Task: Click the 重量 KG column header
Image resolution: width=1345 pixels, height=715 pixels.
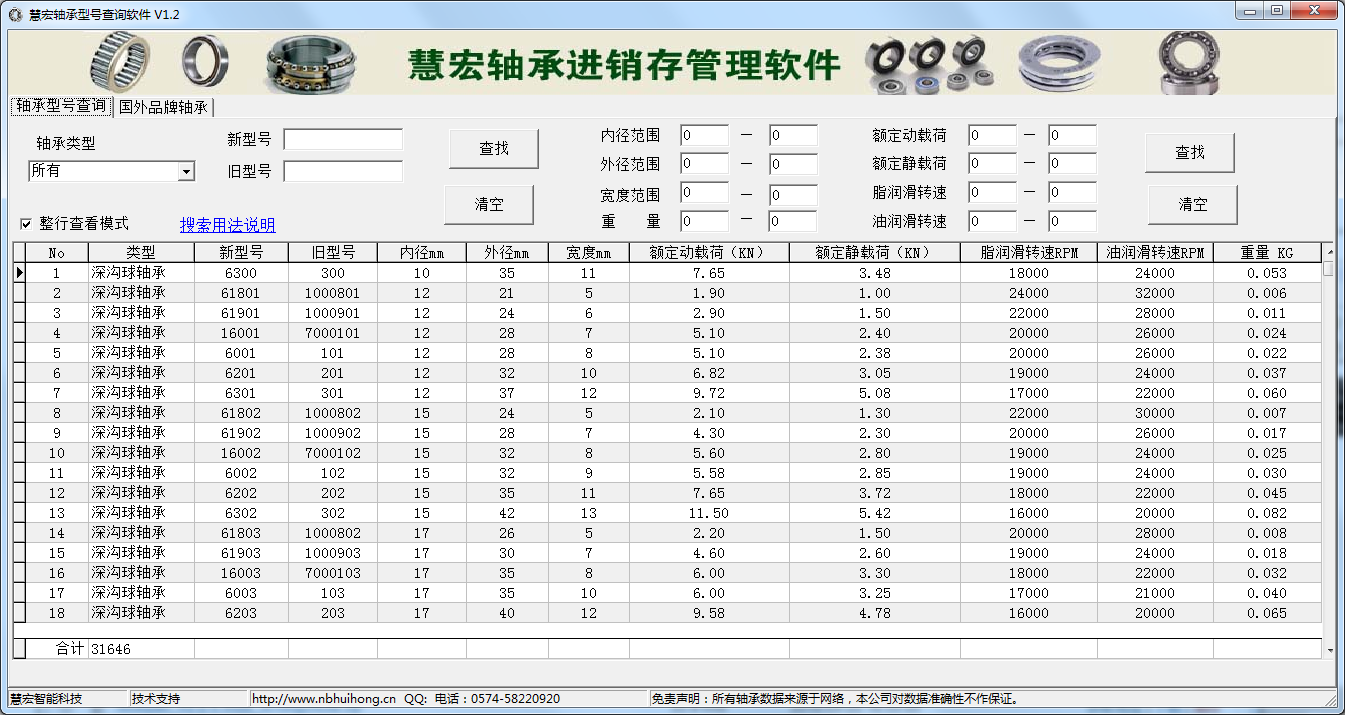Action: 1267,252
